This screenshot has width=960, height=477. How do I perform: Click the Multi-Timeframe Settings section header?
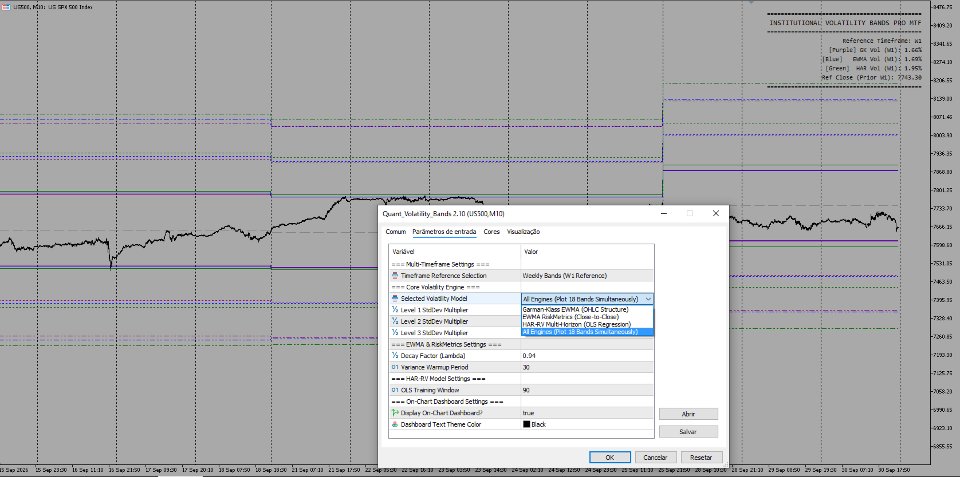click(440, 265)
